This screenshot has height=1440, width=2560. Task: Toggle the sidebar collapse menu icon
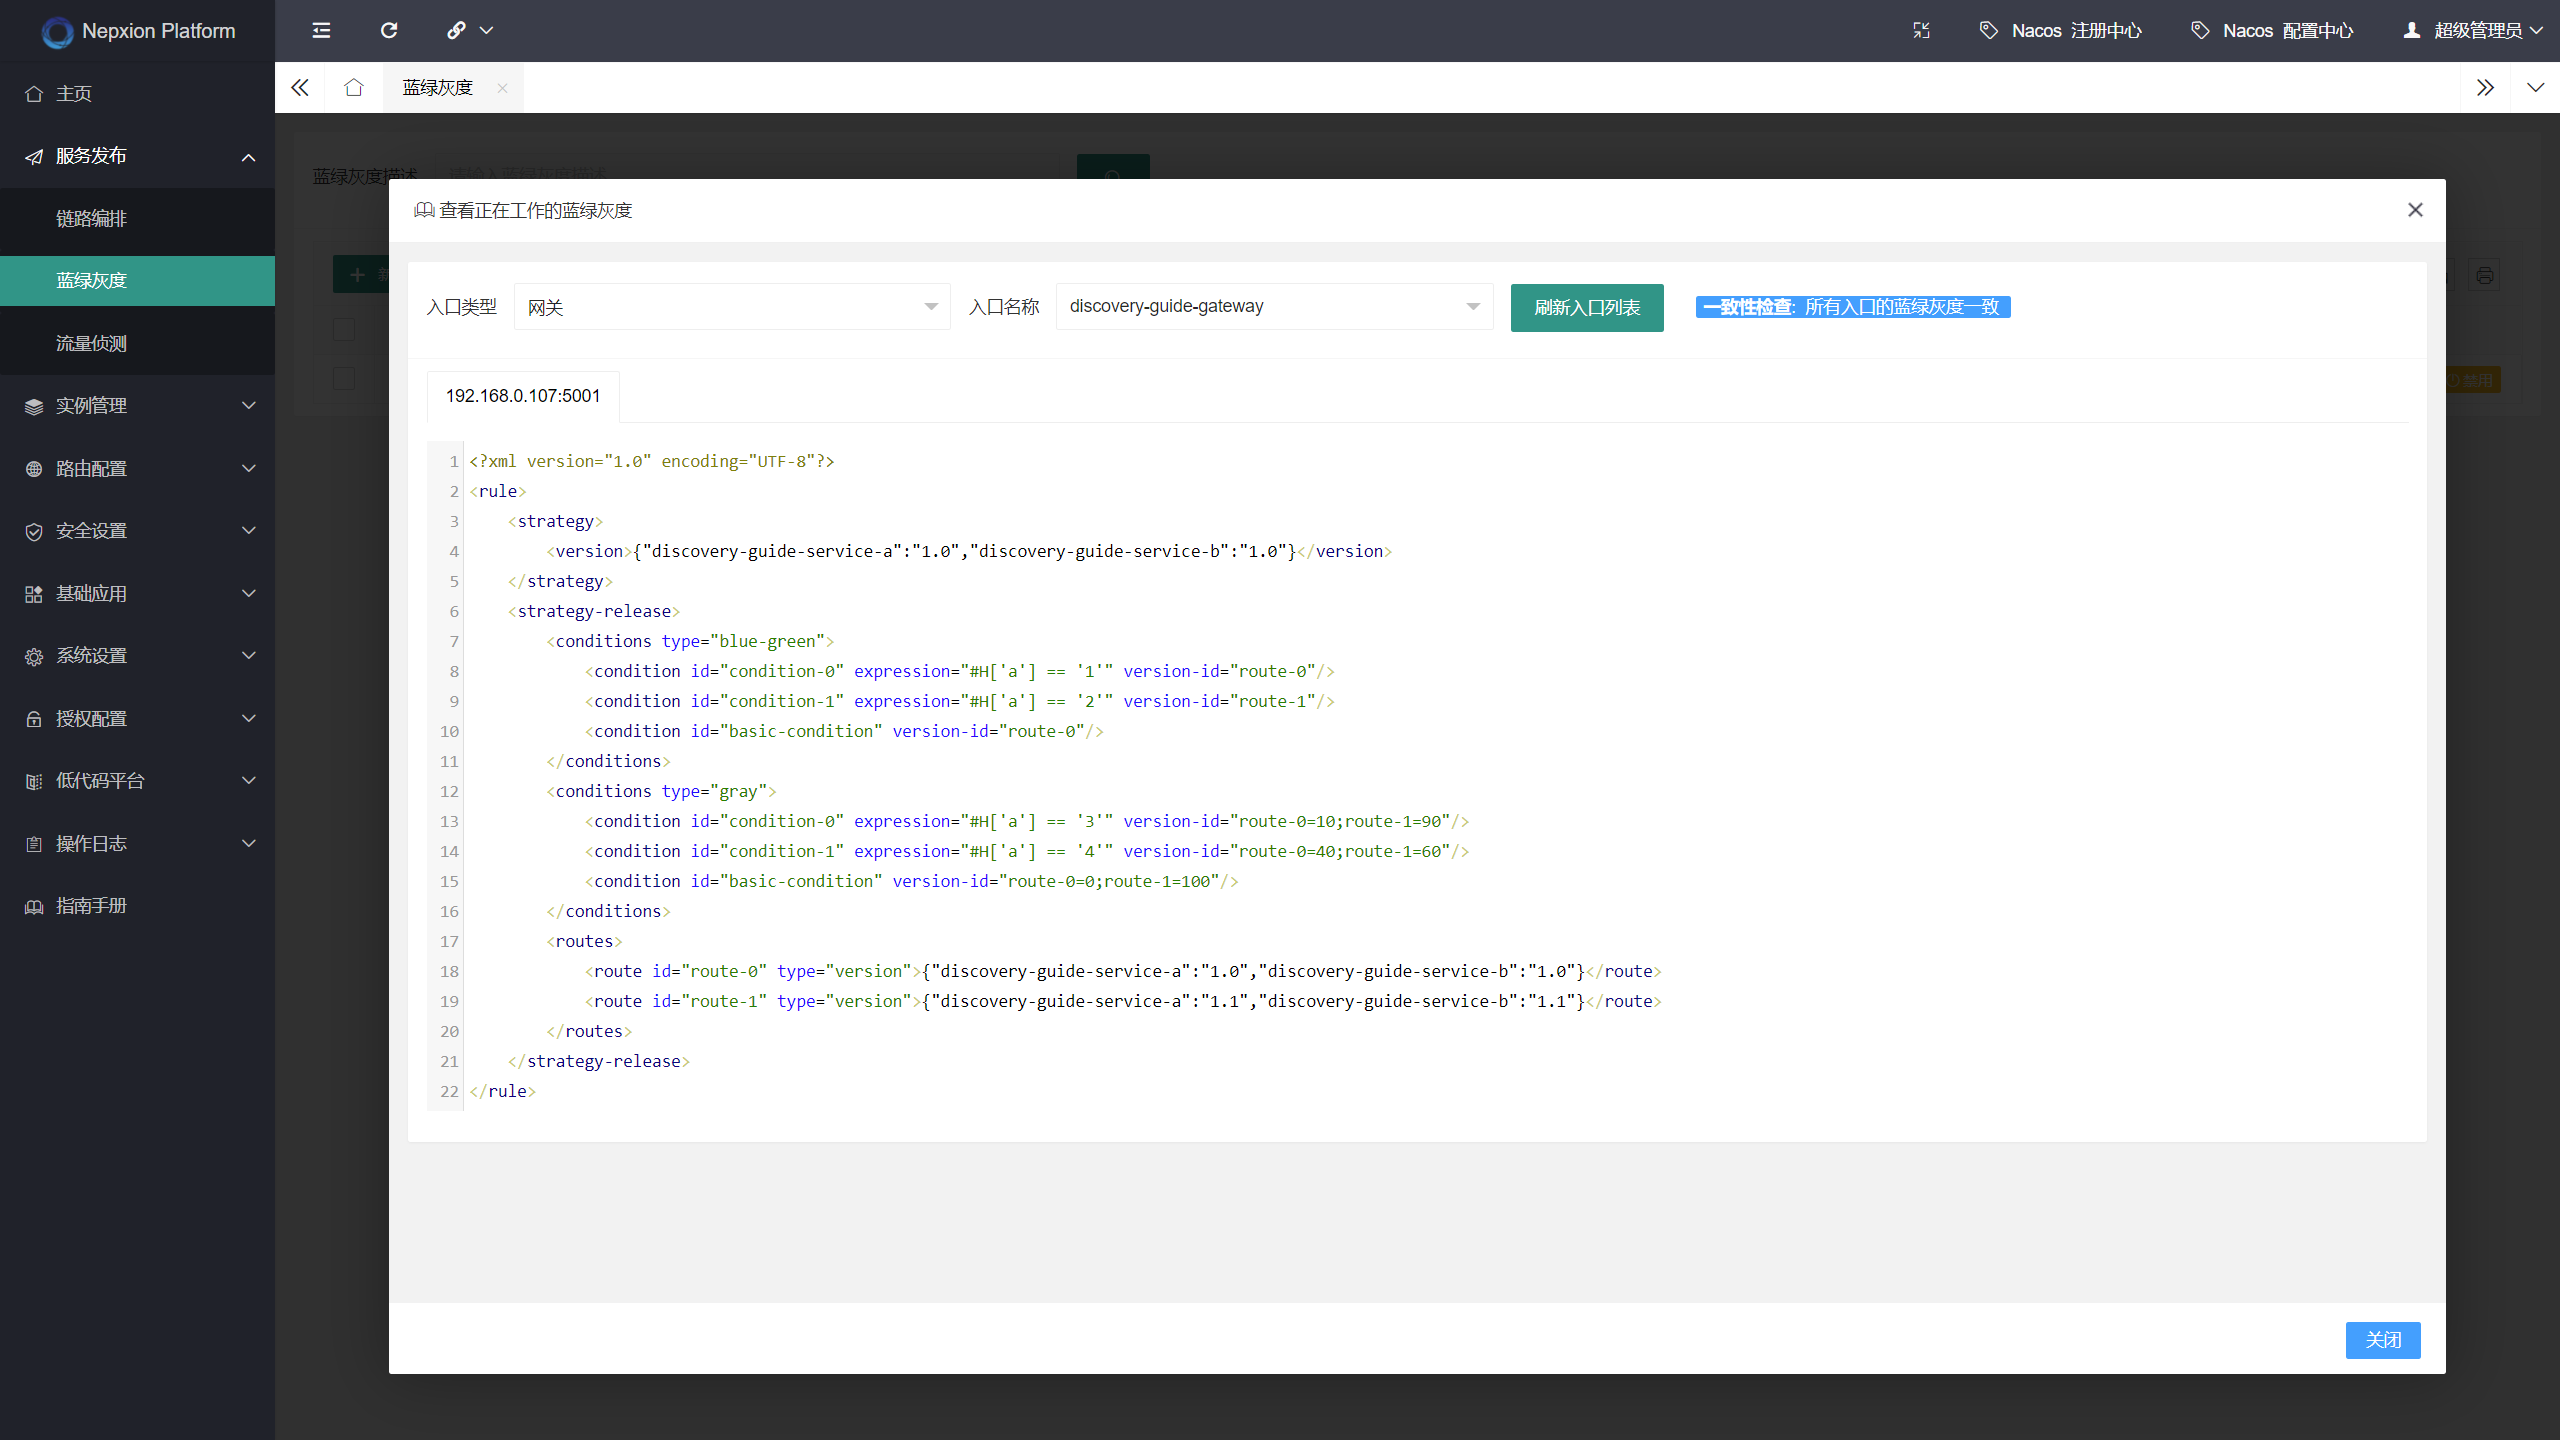321,30
